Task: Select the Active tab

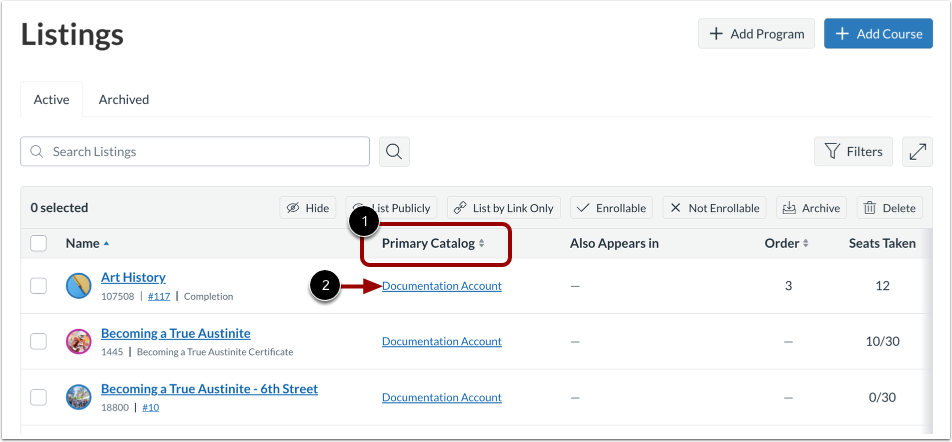Action: pos(51,100)
